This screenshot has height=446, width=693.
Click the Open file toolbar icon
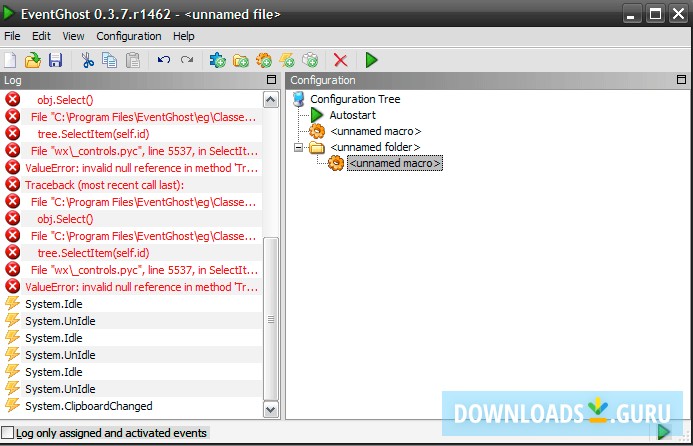click(33, 60)
